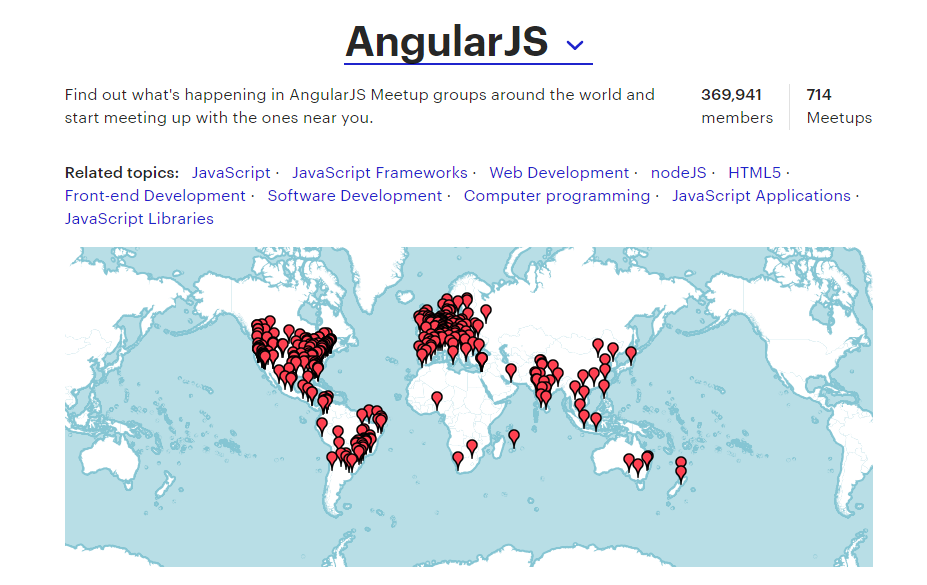Click the AngularJS Meetup groups description text
The width and height of the screenshot is (927, 585).
[x=359, y=106]
